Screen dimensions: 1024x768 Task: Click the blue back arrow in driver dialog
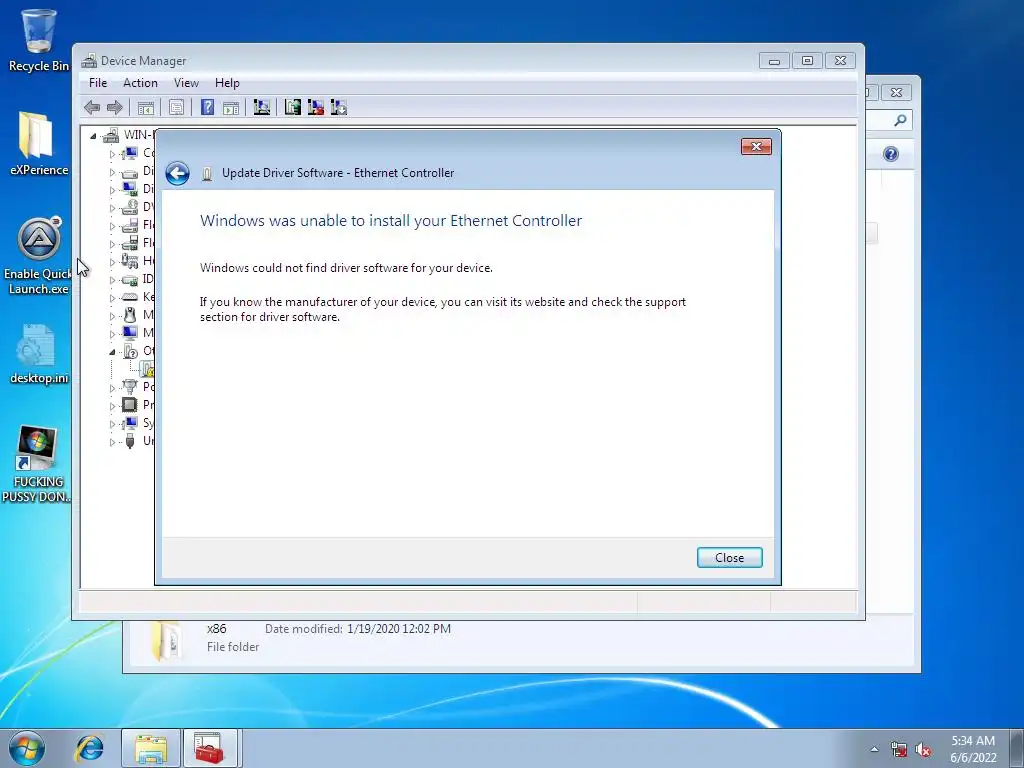(x=177, y=173)
